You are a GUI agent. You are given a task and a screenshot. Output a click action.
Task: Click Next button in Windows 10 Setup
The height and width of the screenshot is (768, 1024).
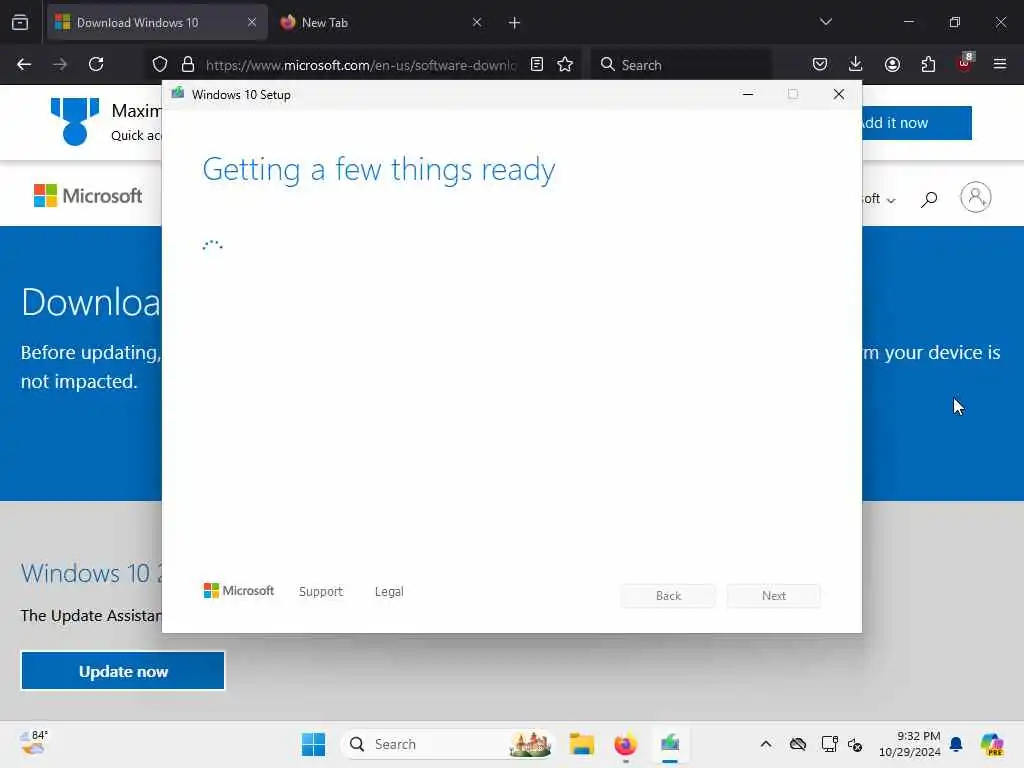point(774,596)
